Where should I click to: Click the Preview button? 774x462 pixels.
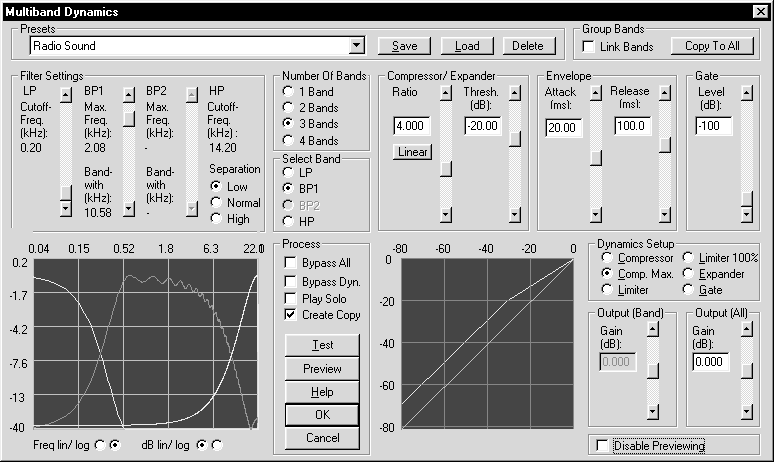click(x=322, y=368)
